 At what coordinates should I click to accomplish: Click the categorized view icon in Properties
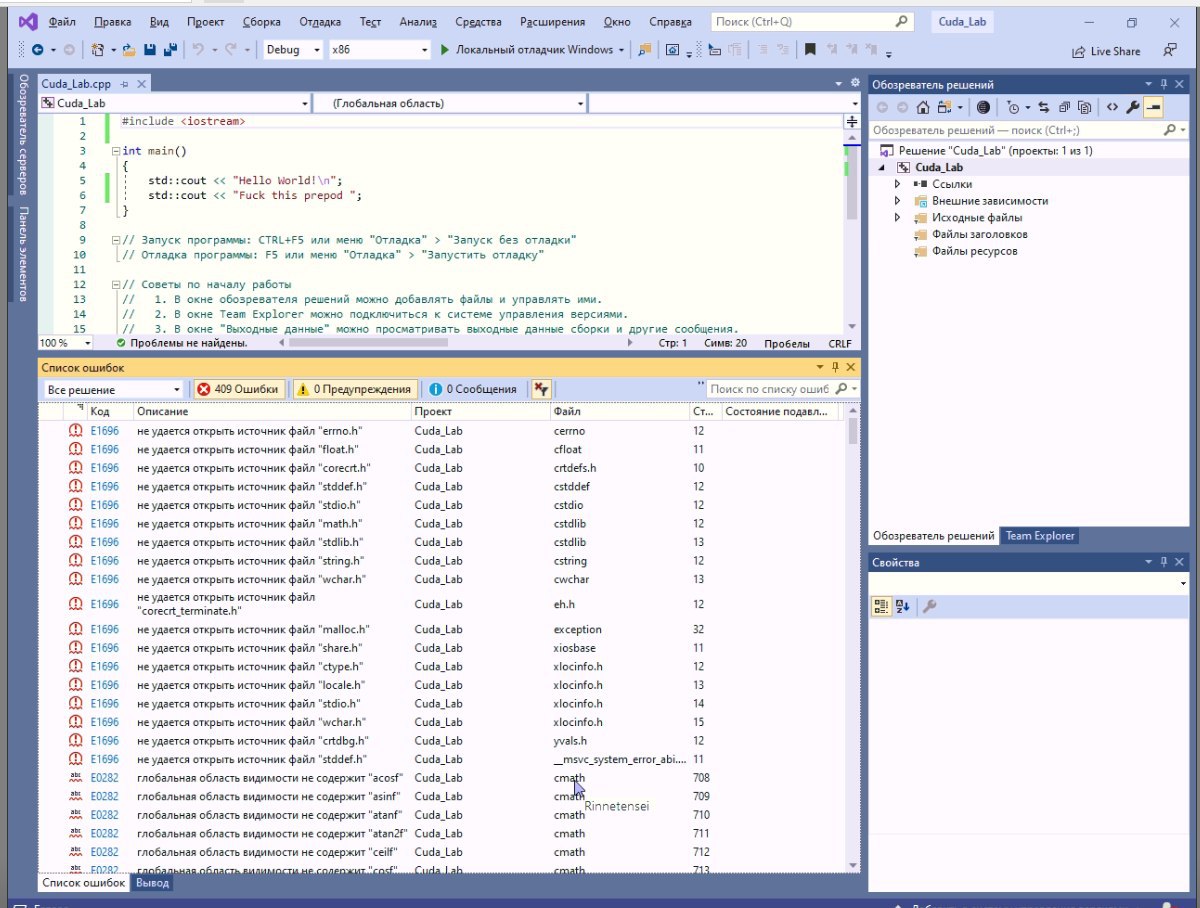click(x=881, y=605)
